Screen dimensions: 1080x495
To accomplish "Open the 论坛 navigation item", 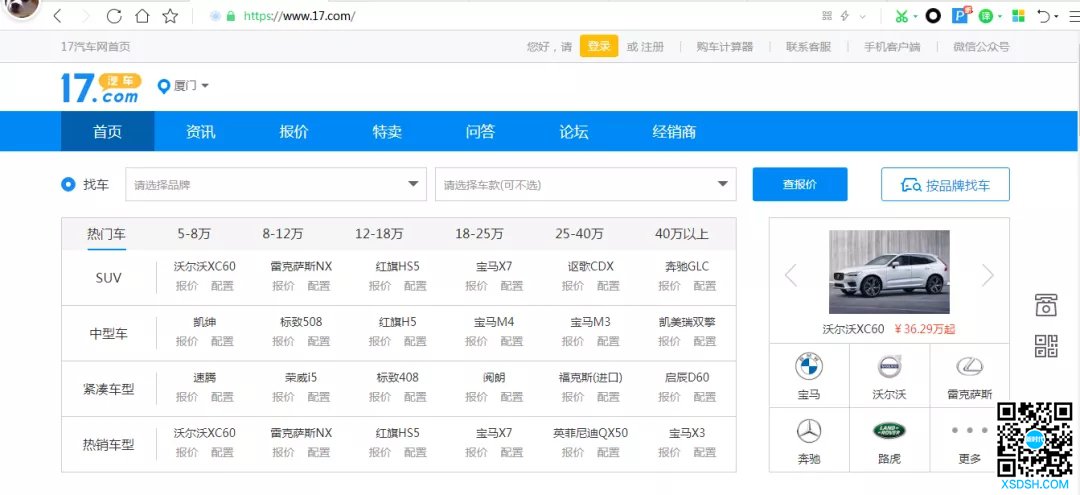I will tap(574, 131).
